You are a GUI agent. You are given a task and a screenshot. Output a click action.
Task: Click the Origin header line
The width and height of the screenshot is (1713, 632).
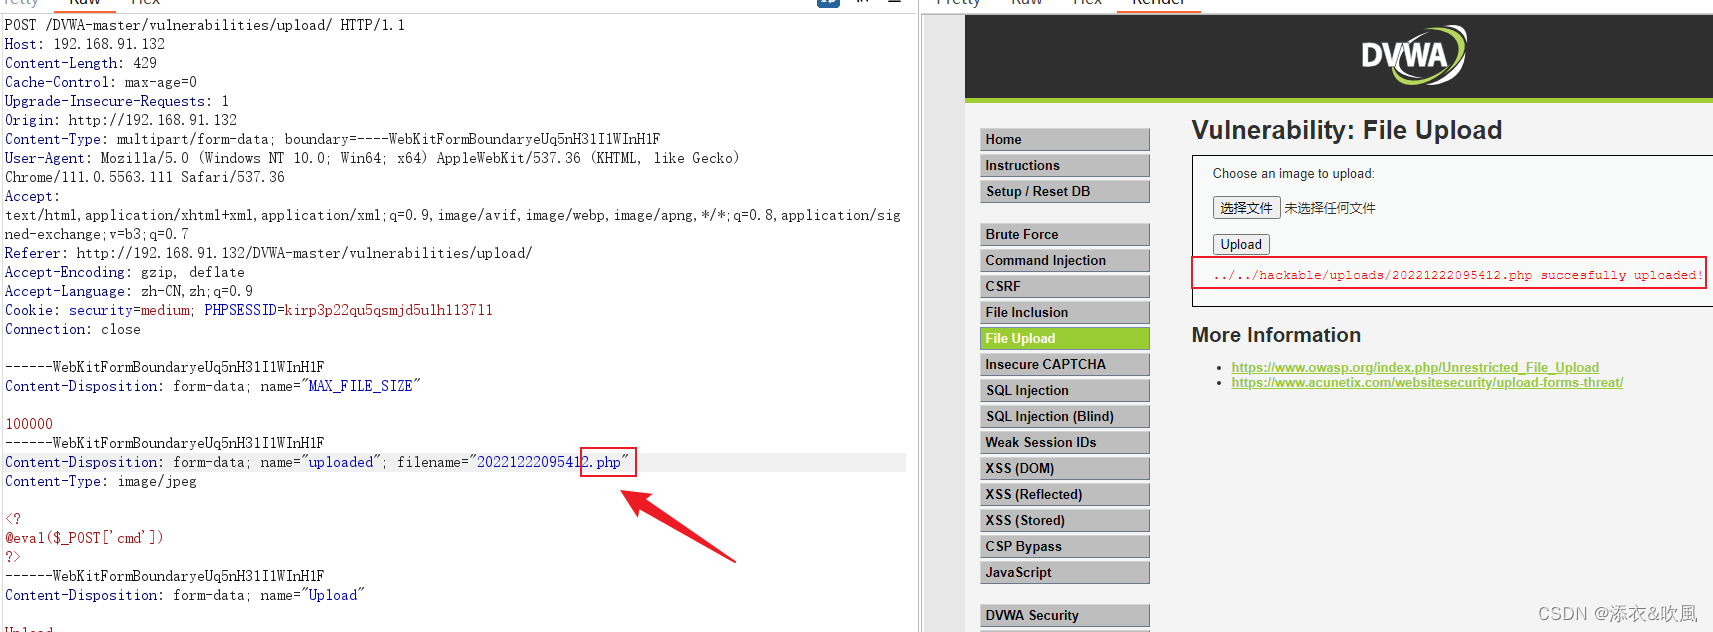tap(121, 120)
